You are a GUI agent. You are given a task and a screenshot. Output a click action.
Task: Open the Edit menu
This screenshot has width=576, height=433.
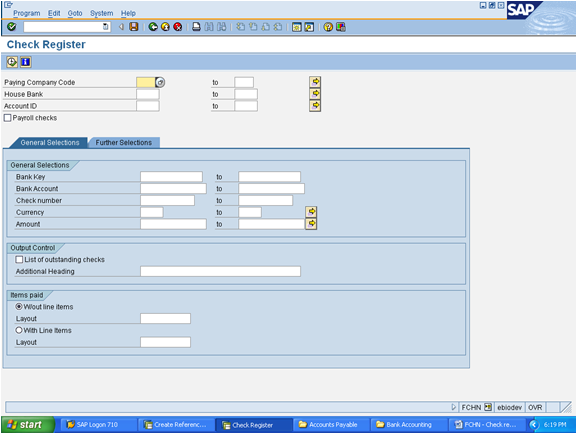(x=54, y=13)
